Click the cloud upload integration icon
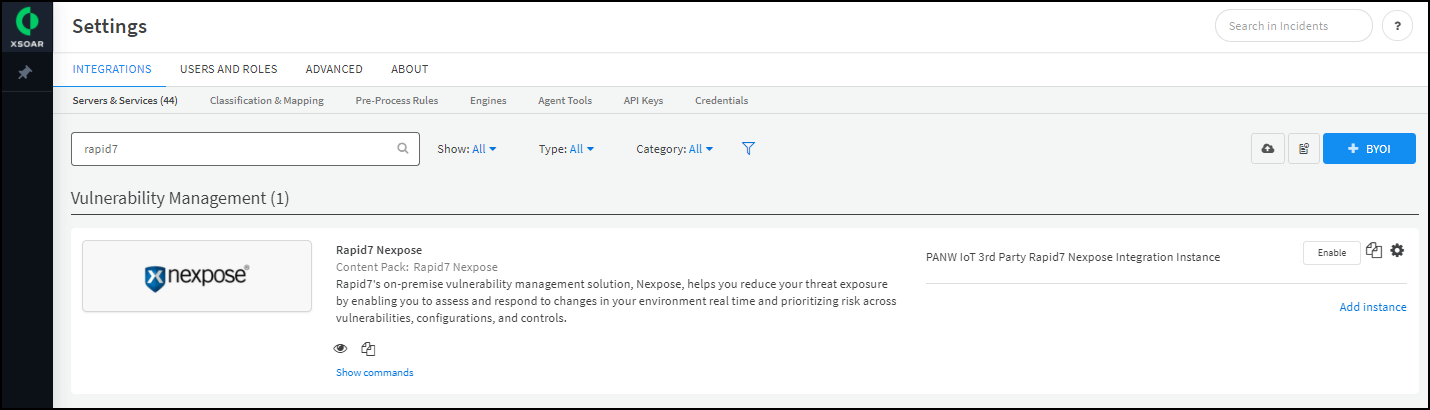 click(1268, 148)
